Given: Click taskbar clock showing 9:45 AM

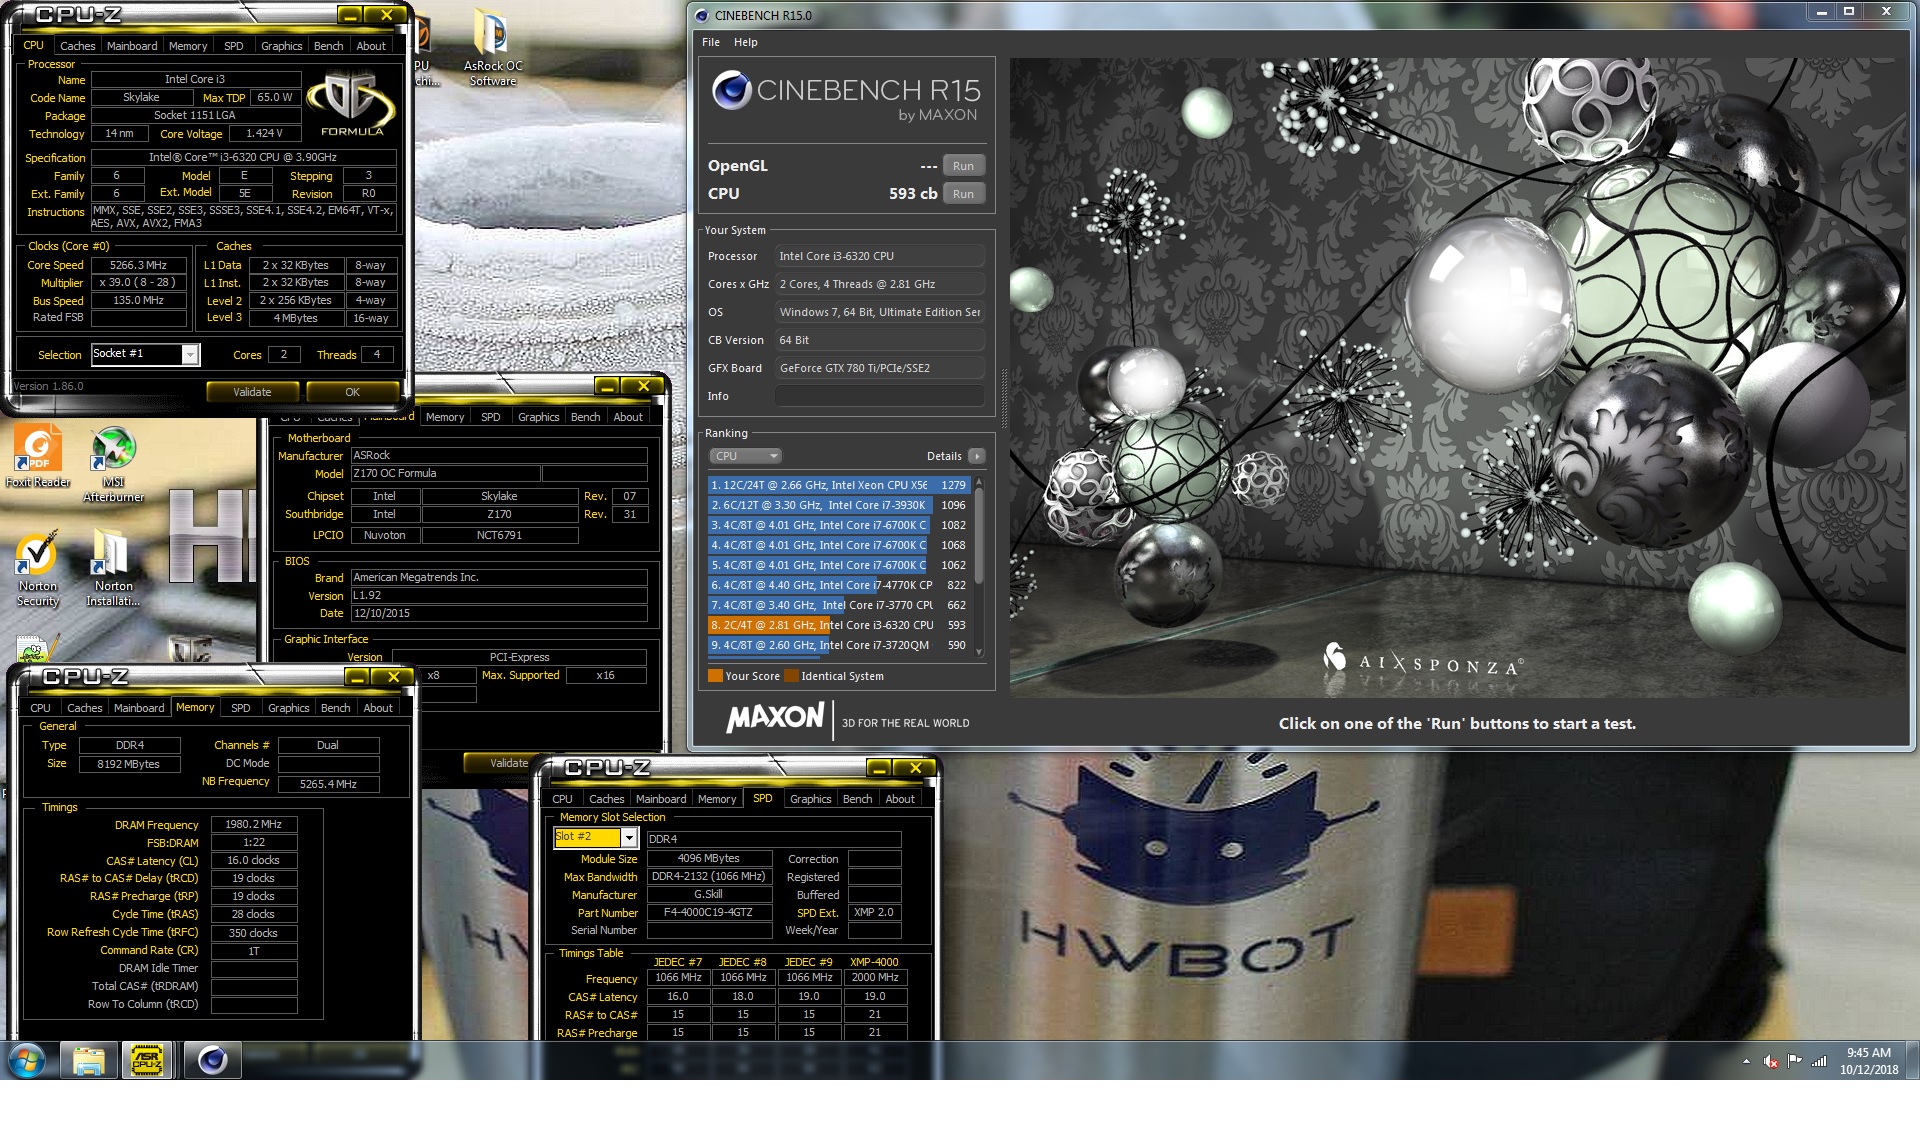Looking at the screenshot, I should pyautogui.click(x=1868, y=1061).
